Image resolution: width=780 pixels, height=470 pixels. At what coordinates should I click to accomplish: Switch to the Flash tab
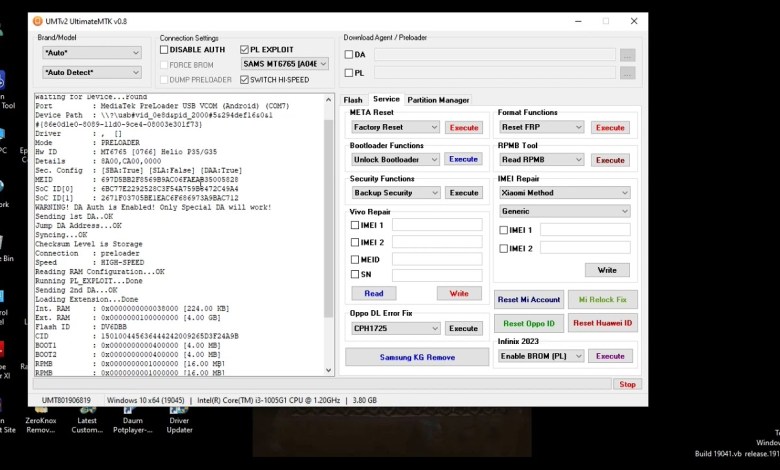pos(353,100)
